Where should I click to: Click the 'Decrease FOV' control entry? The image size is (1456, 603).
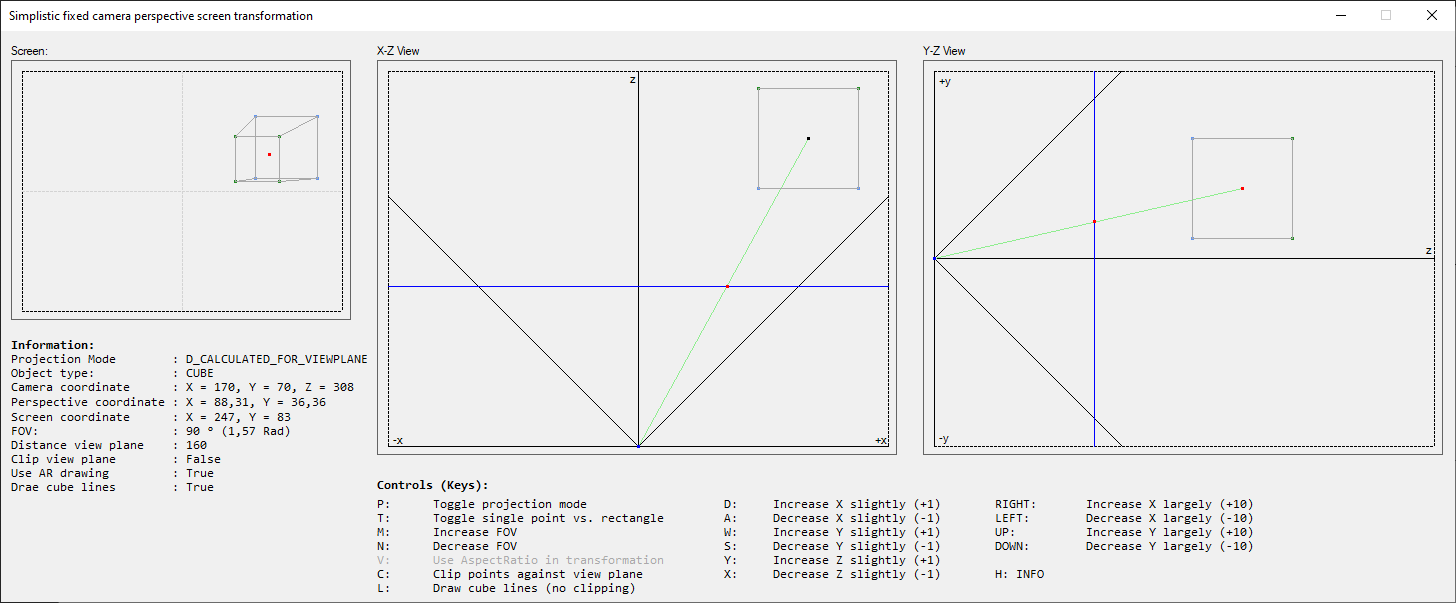[475, 546]
